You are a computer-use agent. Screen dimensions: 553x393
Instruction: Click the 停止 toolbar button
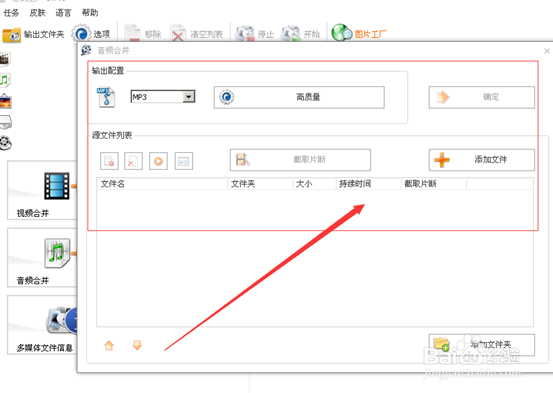[x=255, y=34]
